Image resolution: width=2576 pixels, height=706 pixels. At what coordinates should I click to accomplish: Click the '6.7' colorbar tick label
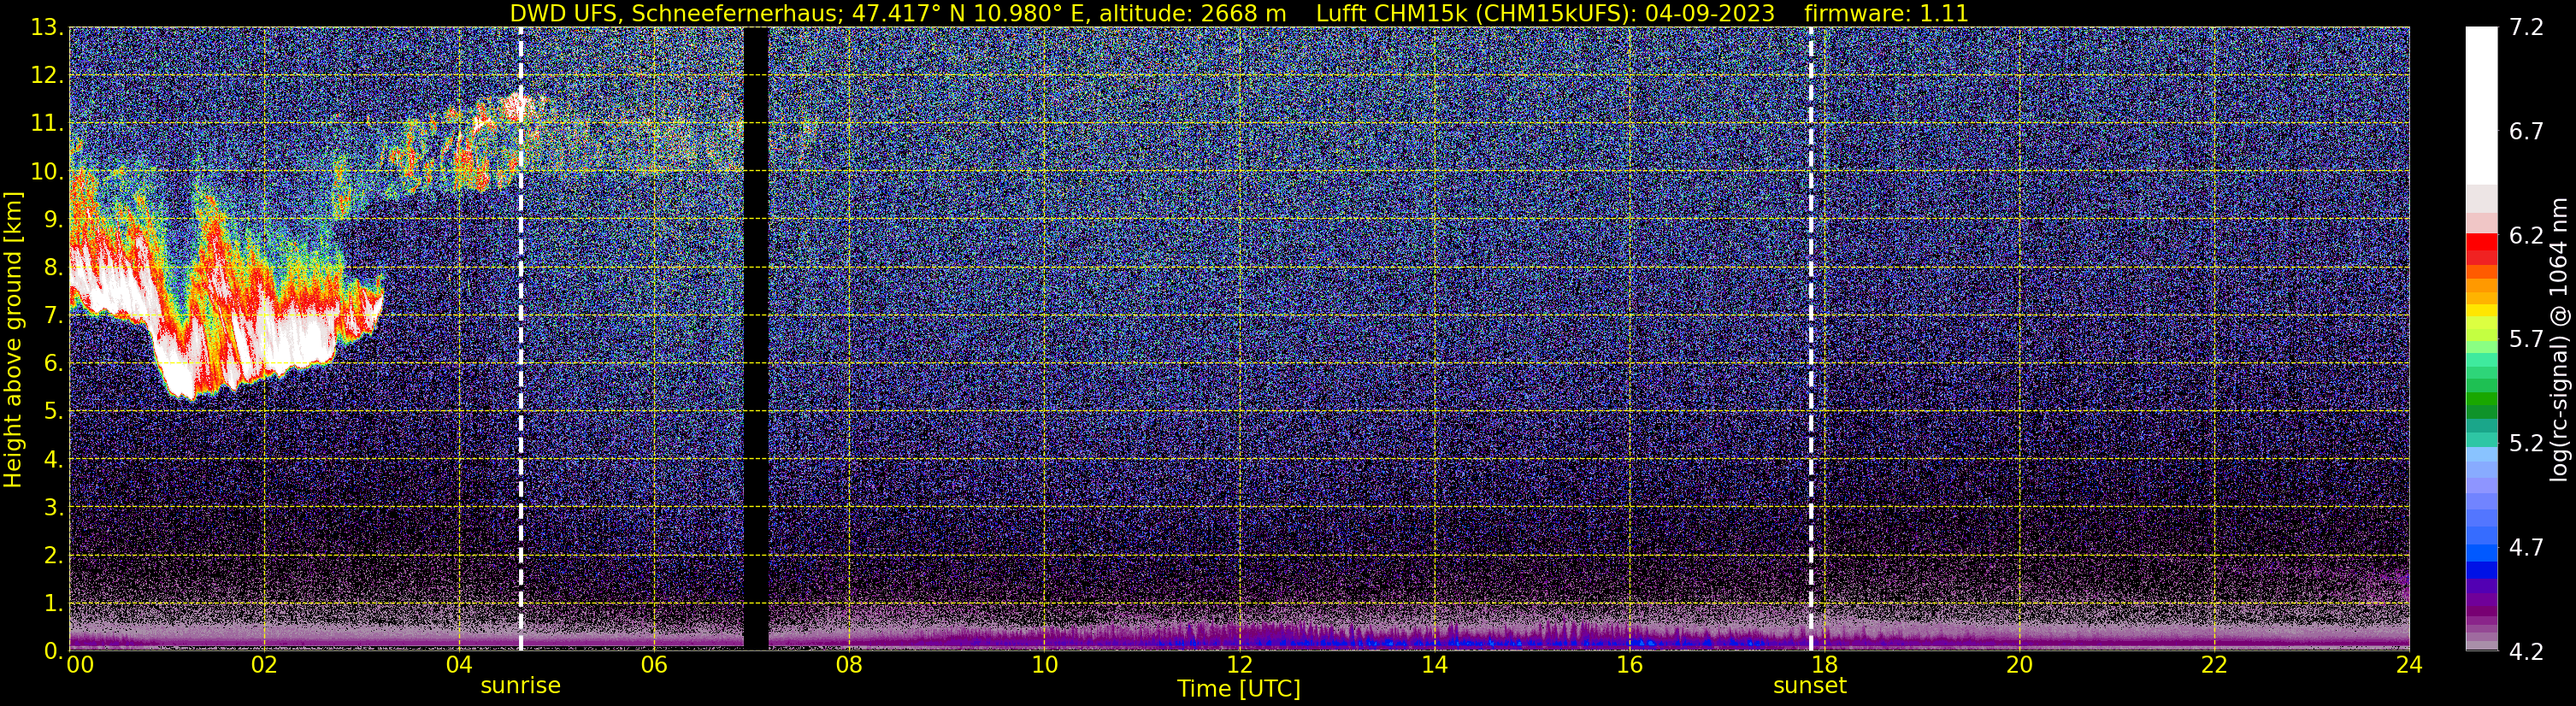[2526, 132]
